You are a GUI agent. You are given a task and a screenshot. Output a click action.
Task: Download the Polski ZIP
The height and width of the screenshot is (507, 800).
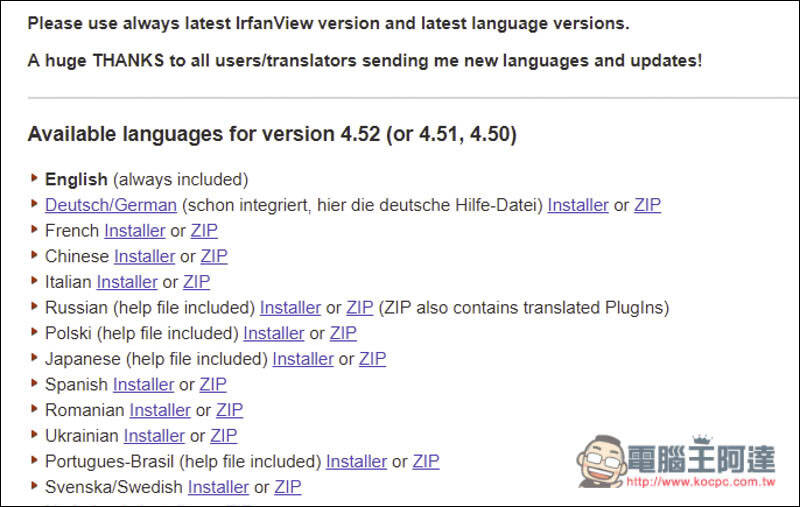click(343, 333)
